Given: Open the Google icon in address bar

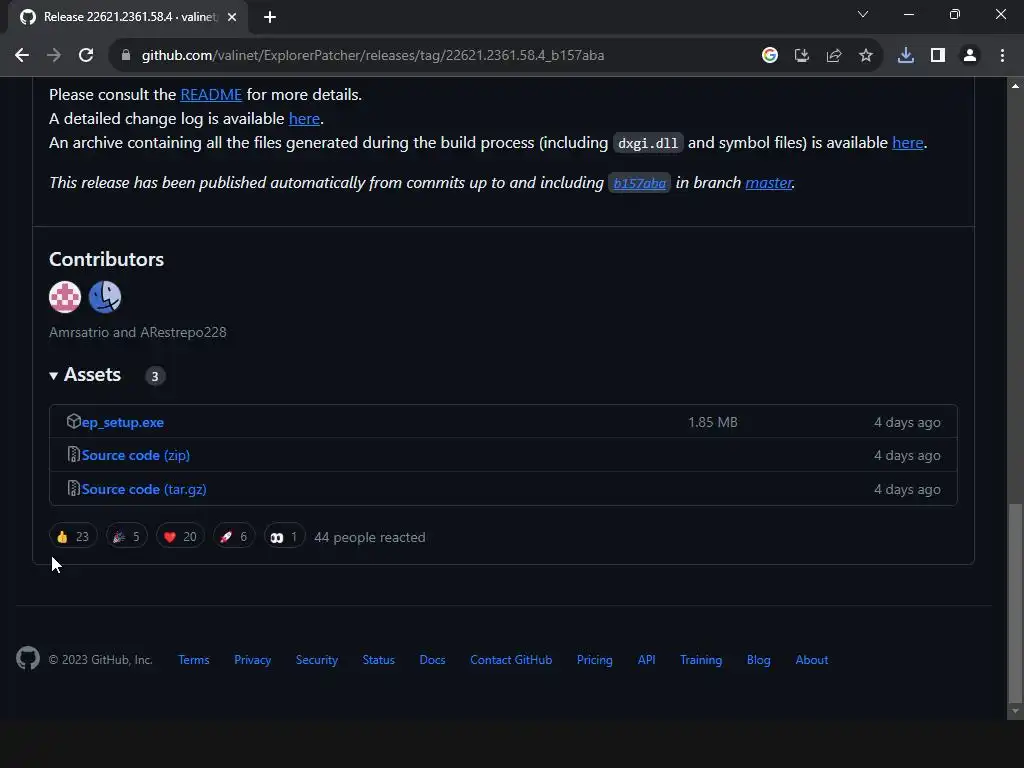Looking at the screenshot, I should (x=770, y=56).
